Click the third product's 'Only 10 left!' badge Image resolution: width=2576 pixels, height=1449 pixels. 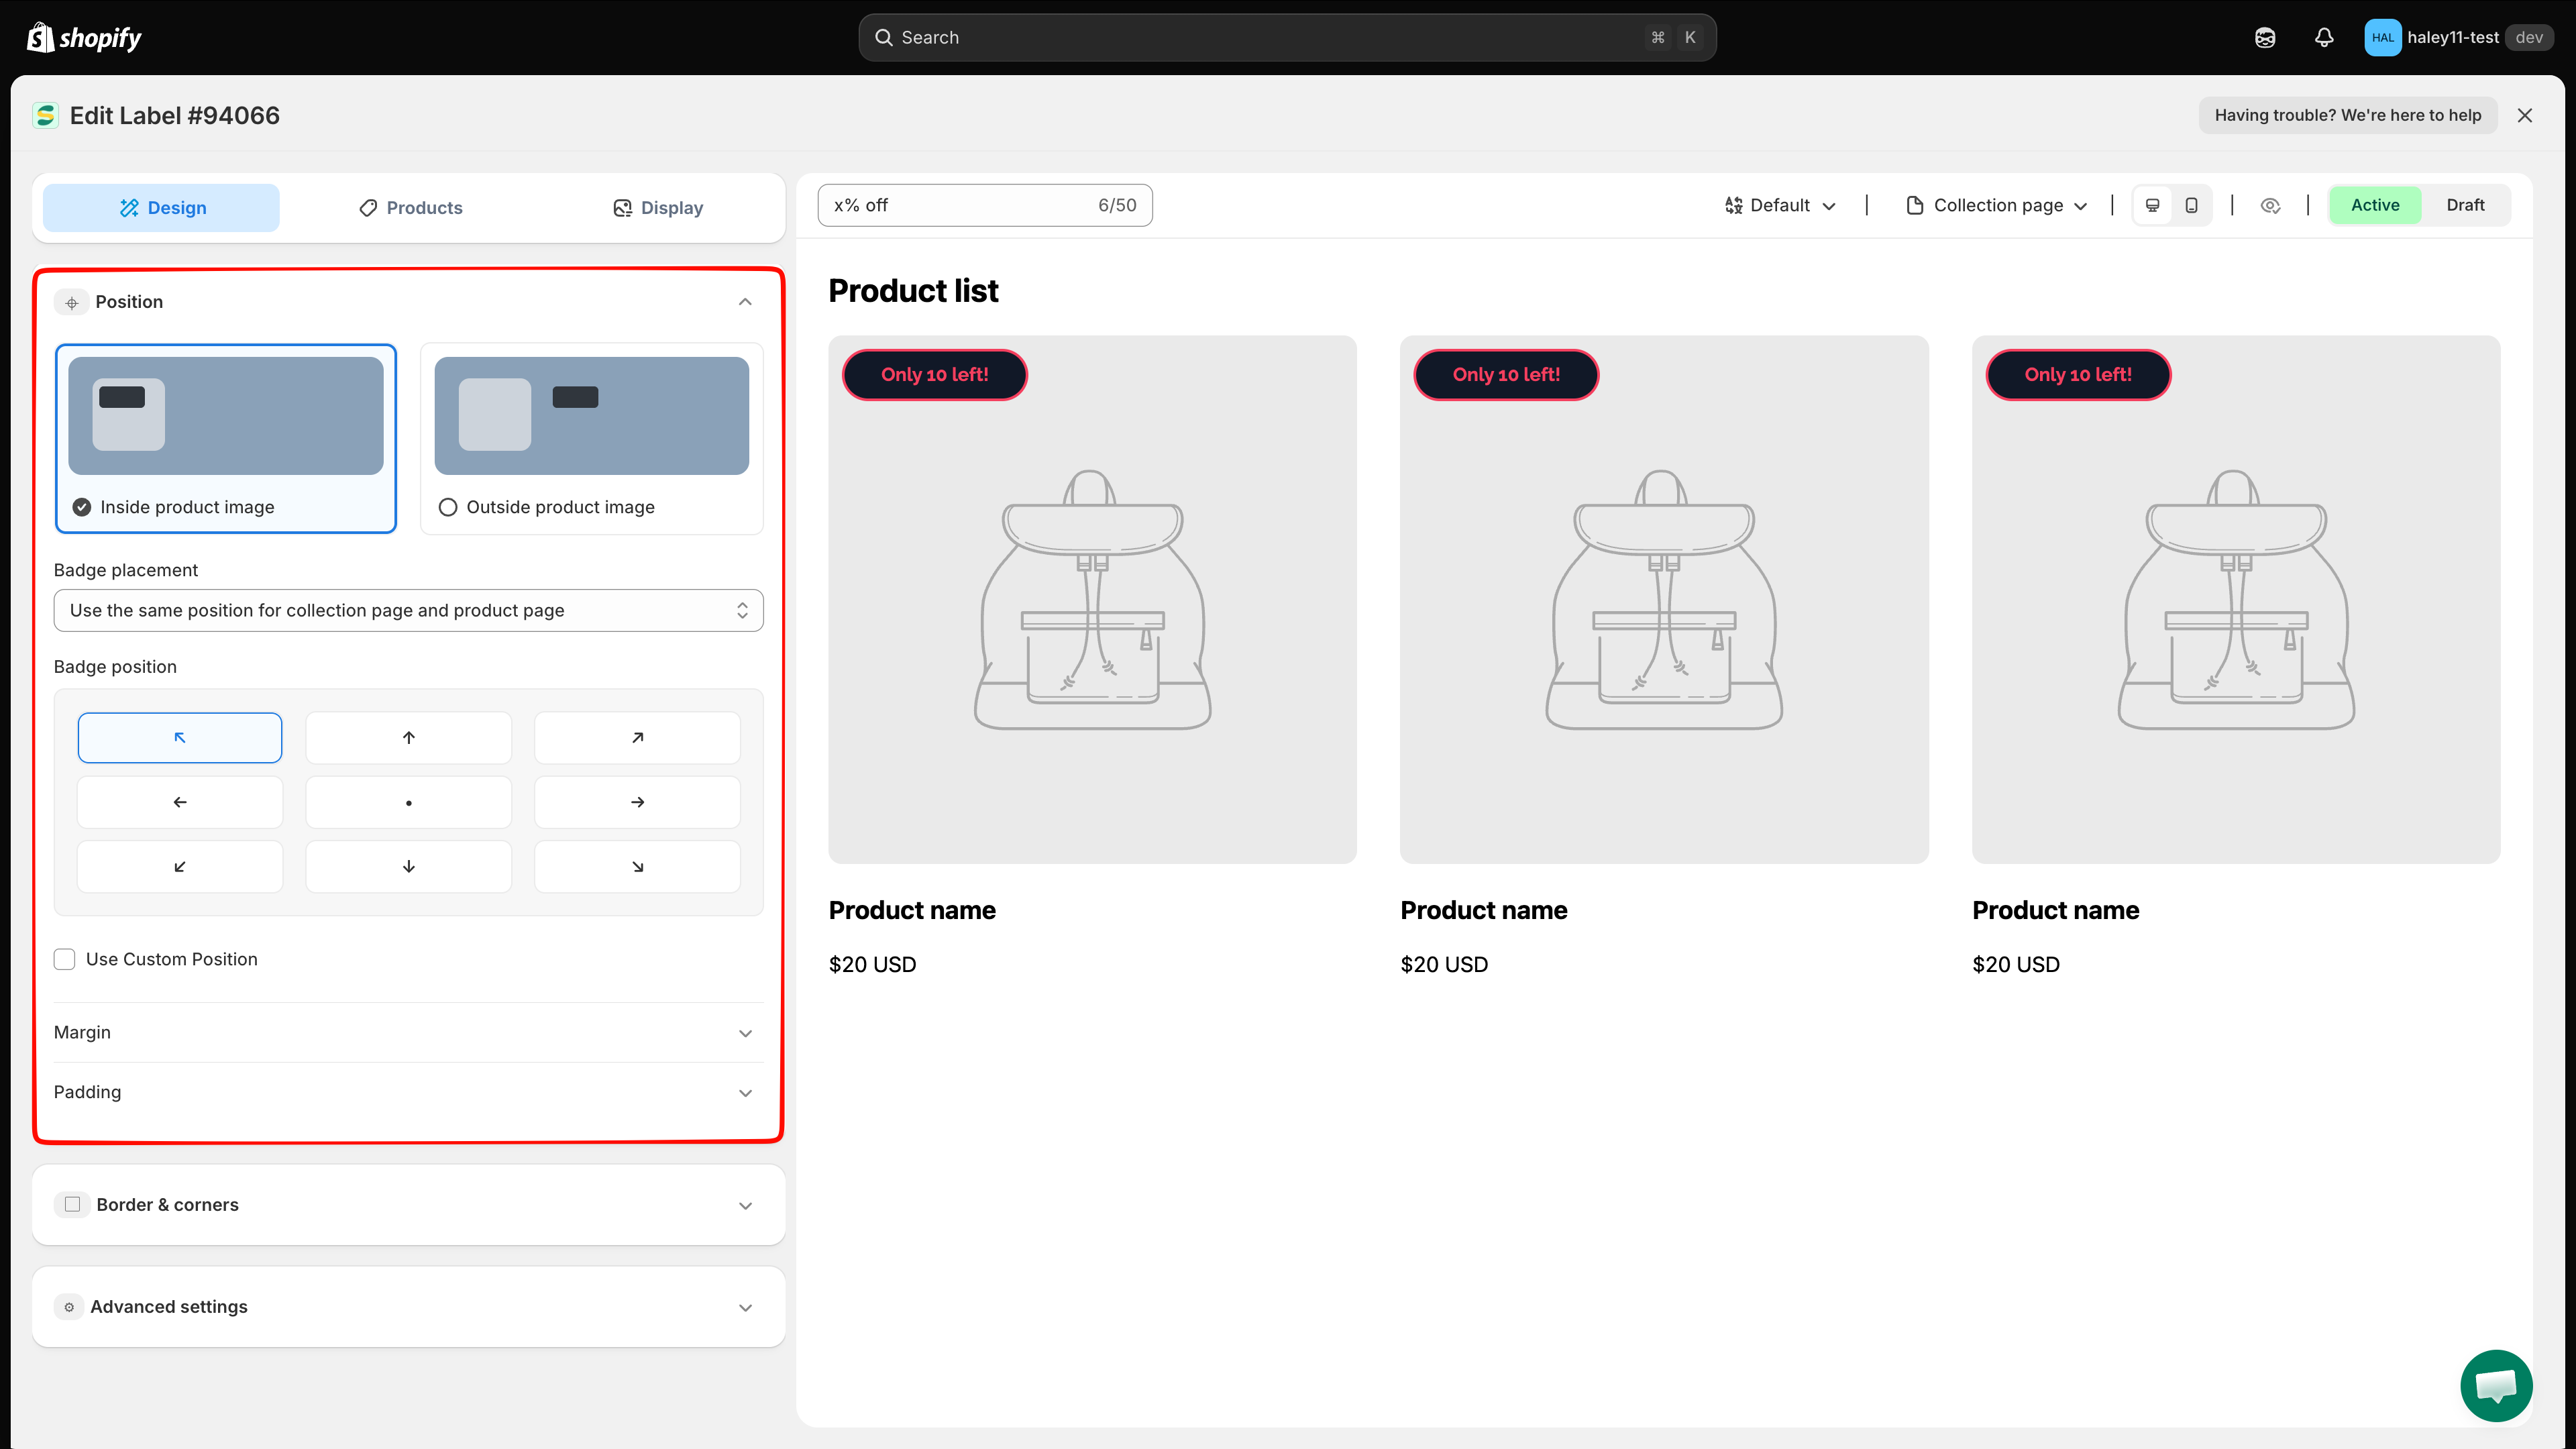tap(2078, 375)
